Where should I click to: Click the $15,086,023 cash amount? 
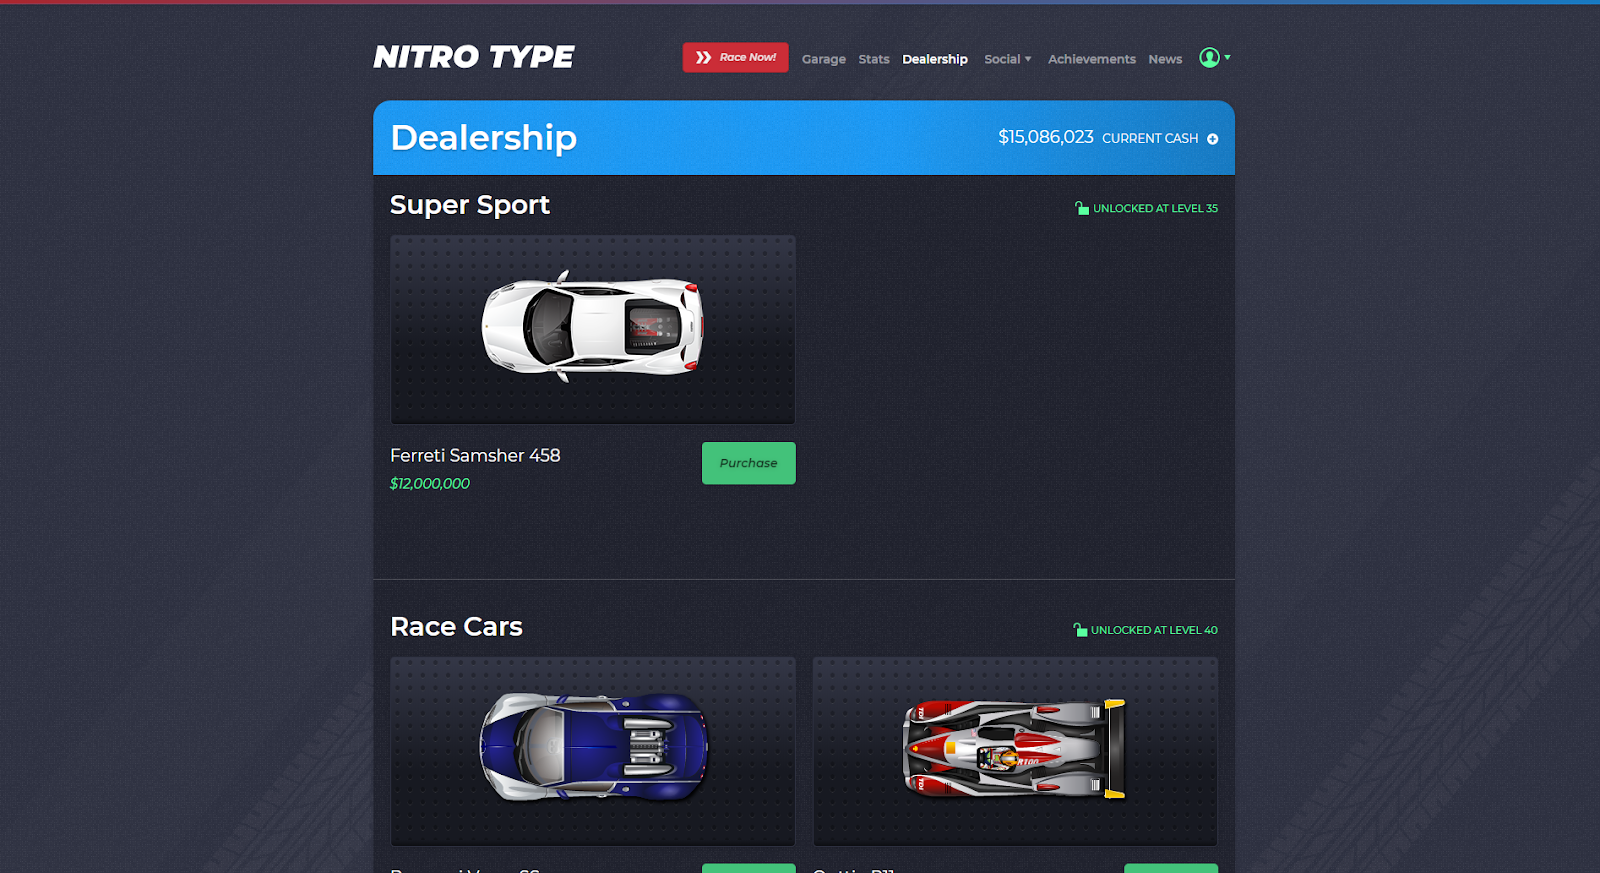coord(1045,137)
